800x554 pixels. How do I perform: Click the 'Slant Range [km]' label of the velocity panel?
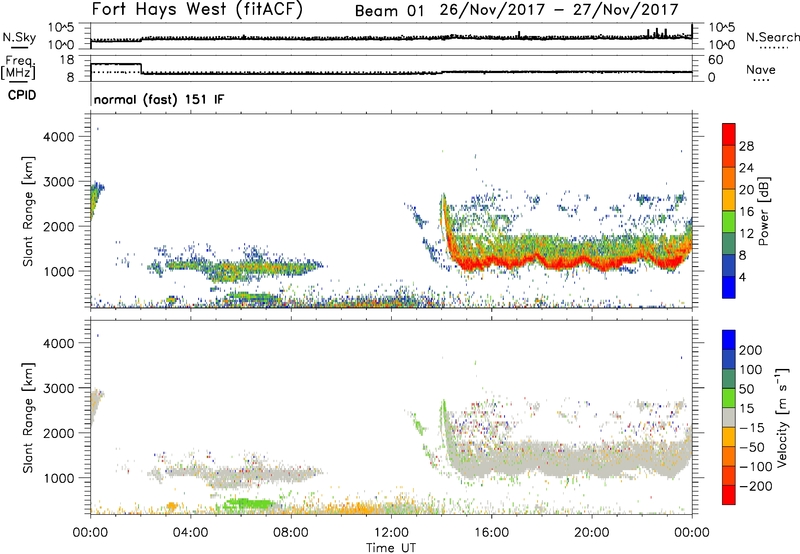(28, 417)
